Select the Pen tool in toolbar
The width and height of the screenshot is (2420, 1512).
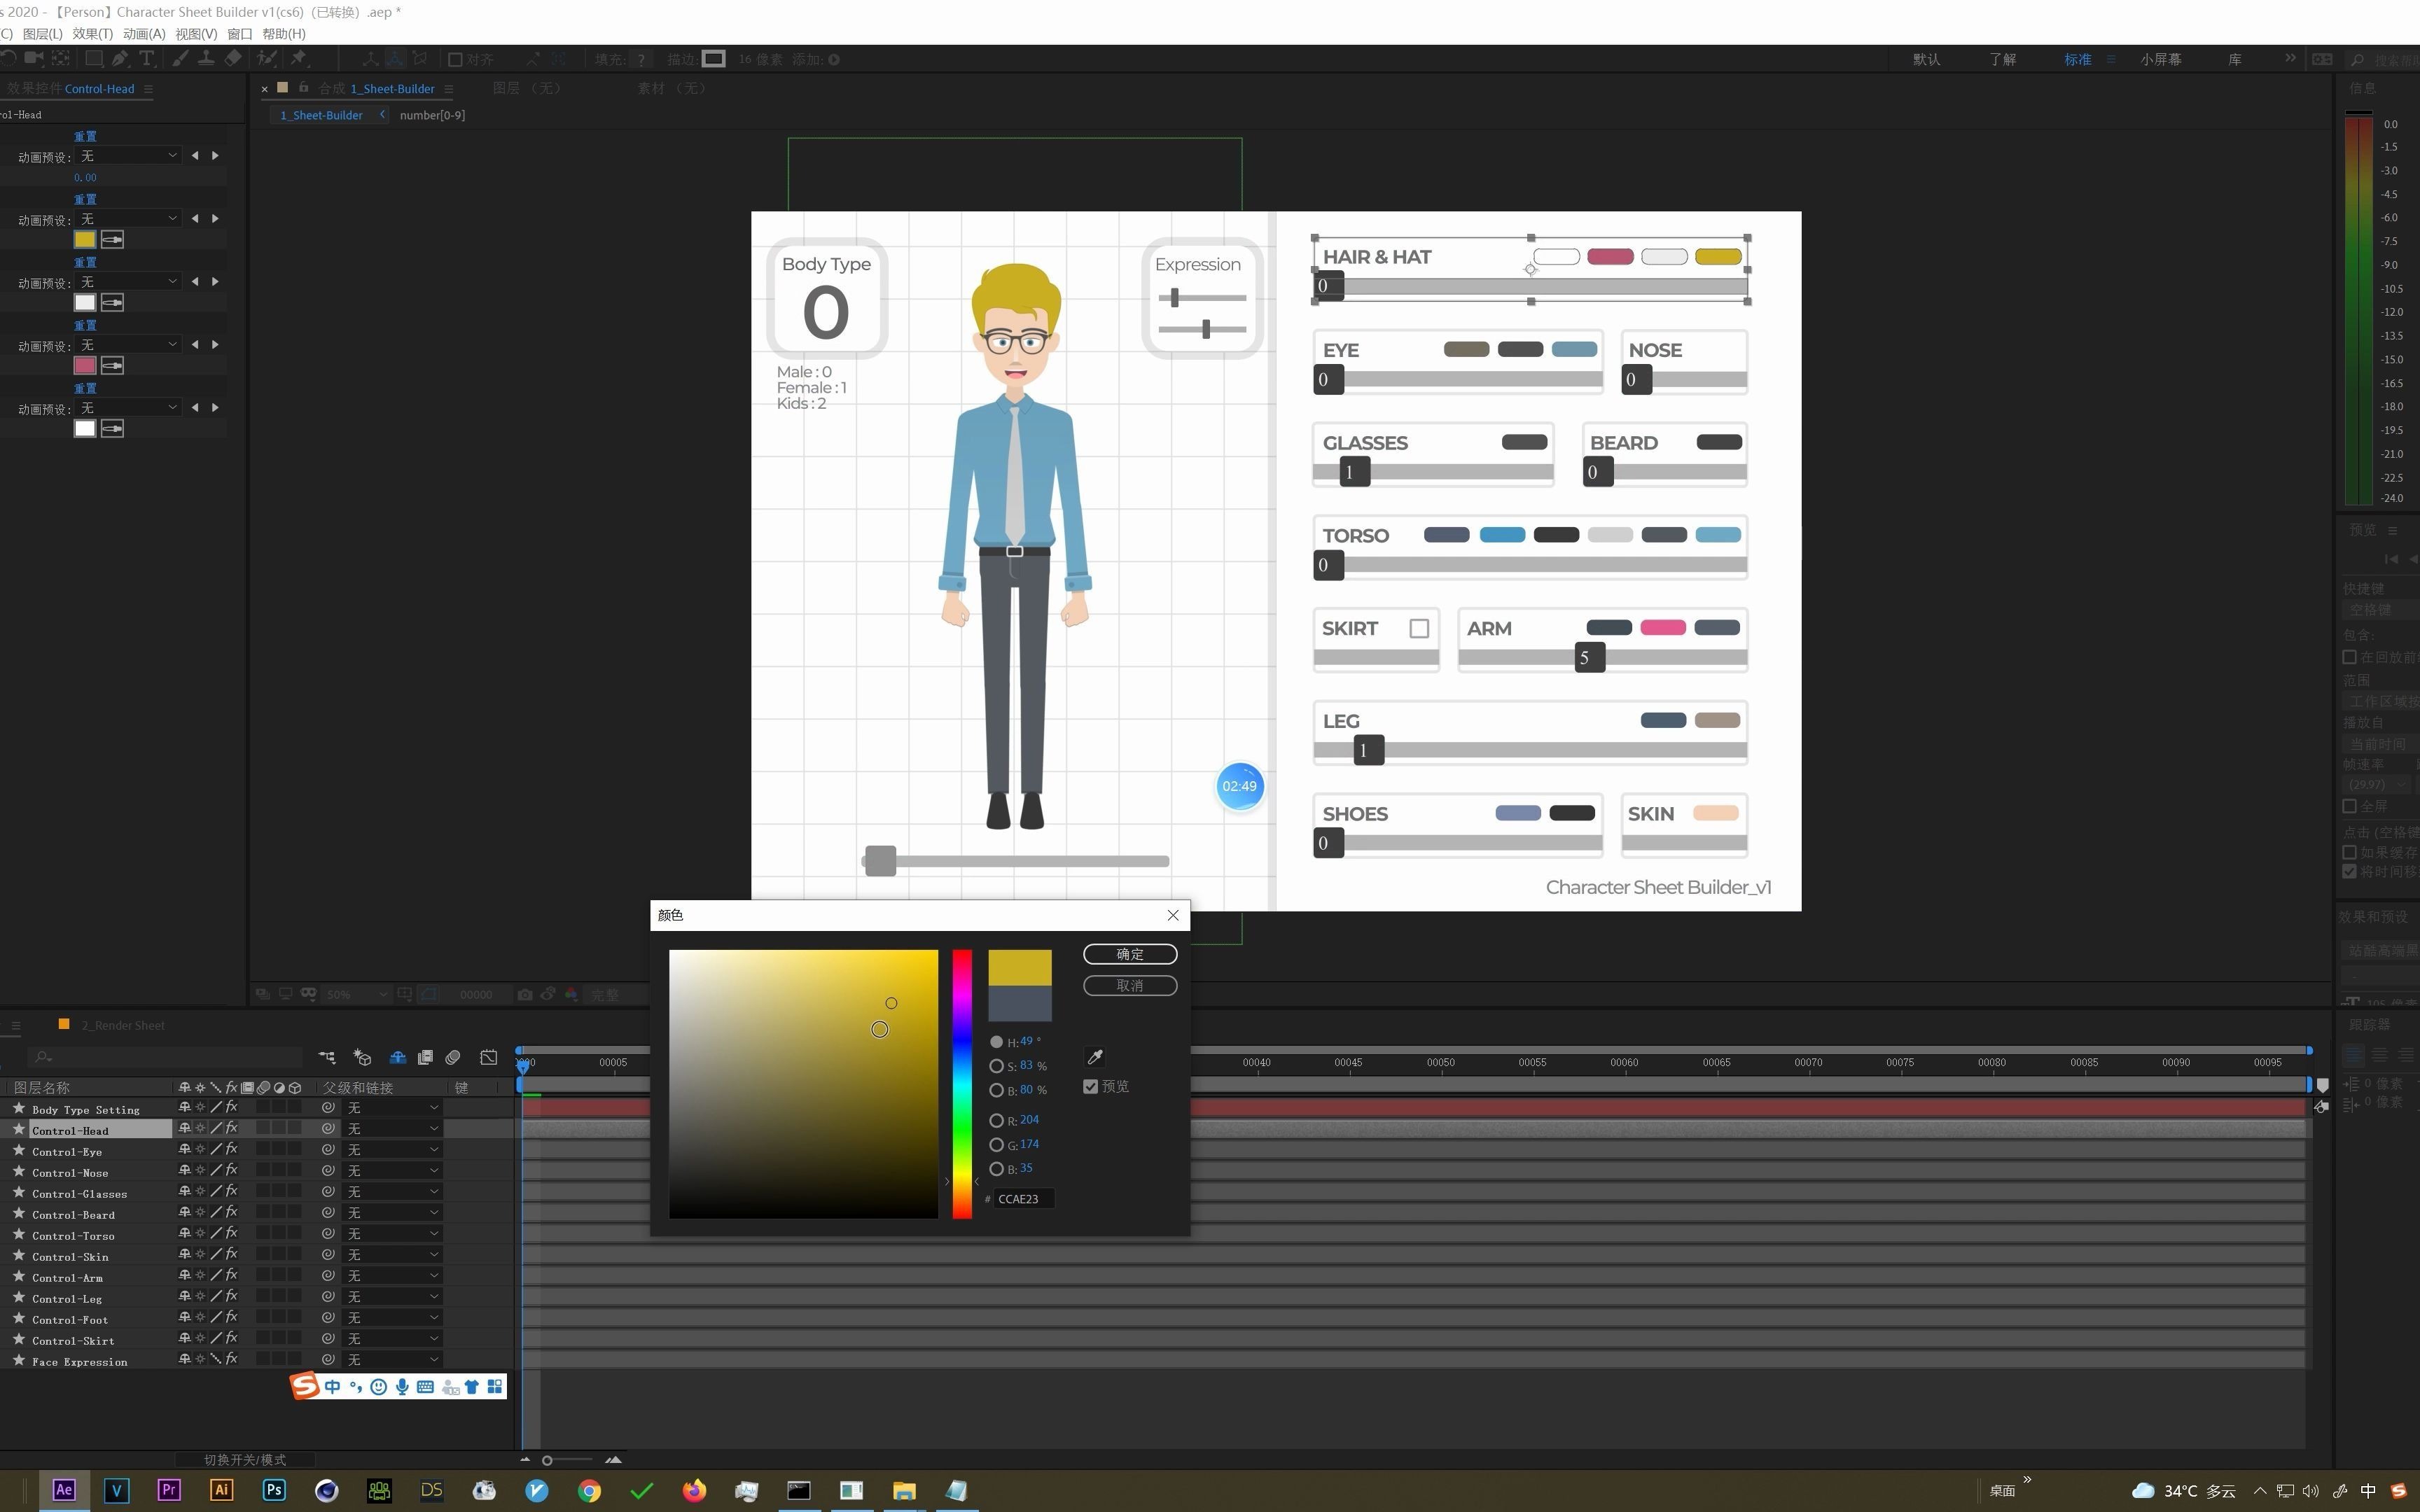pos(120,59)
